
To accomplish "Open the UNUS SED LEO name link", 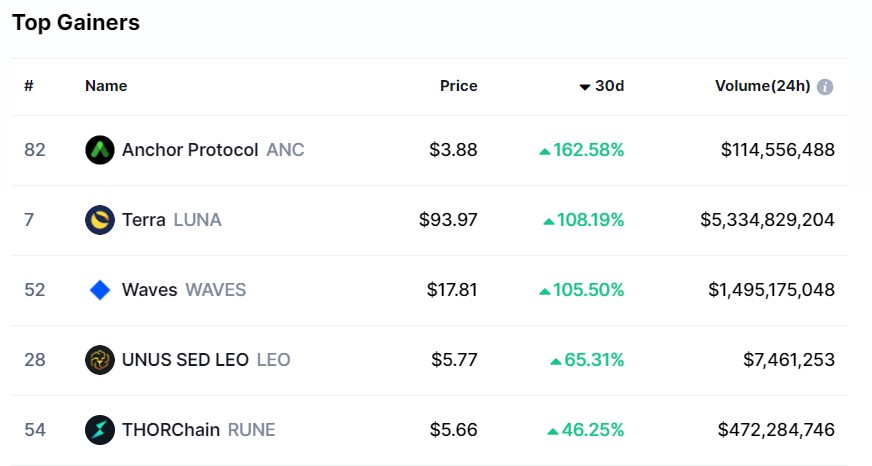I will [x=185, y=360].
